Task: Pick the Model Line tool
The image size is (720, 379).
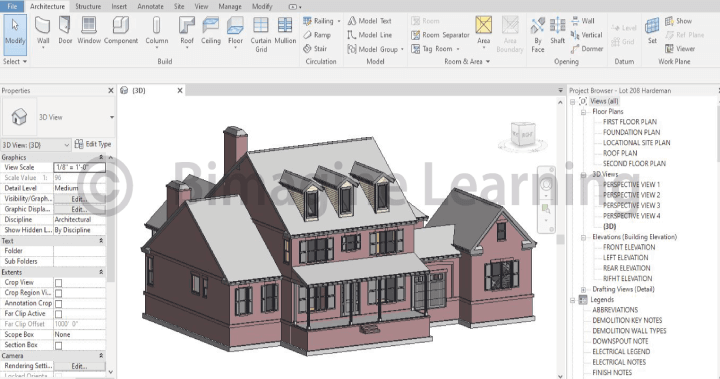Action: coord(370,35)
